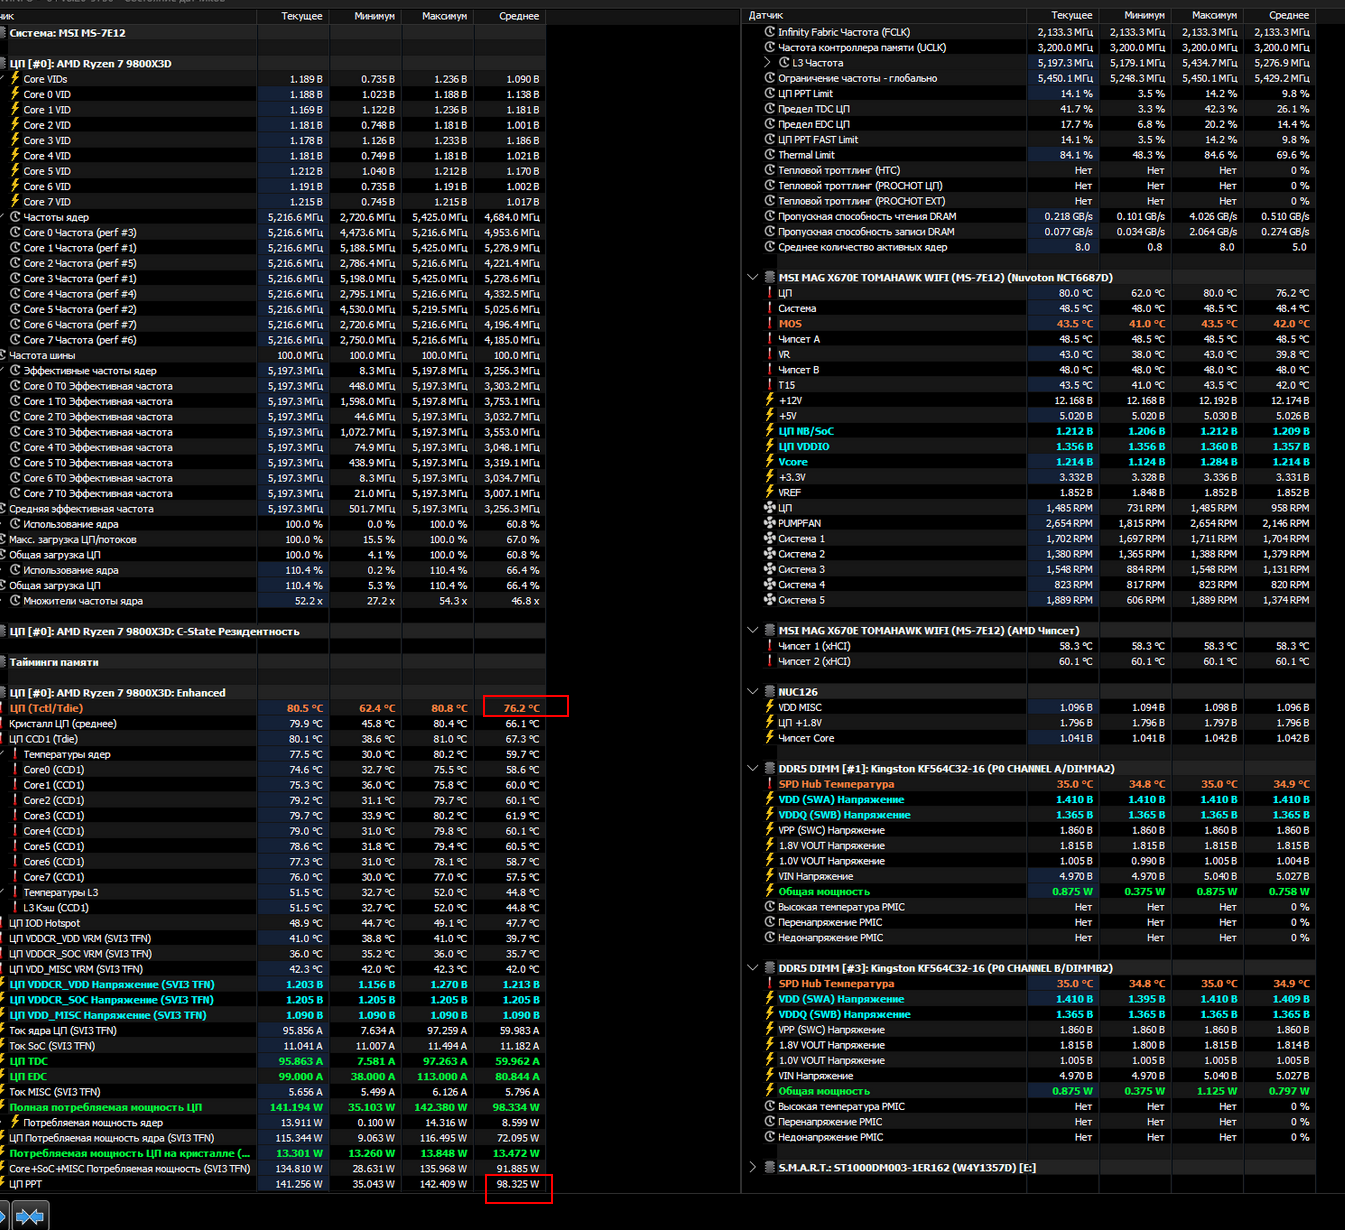Click the fan icon next to Система 1
Viewport: 1345px width, 1230px height.
click(x=770, y=539)
